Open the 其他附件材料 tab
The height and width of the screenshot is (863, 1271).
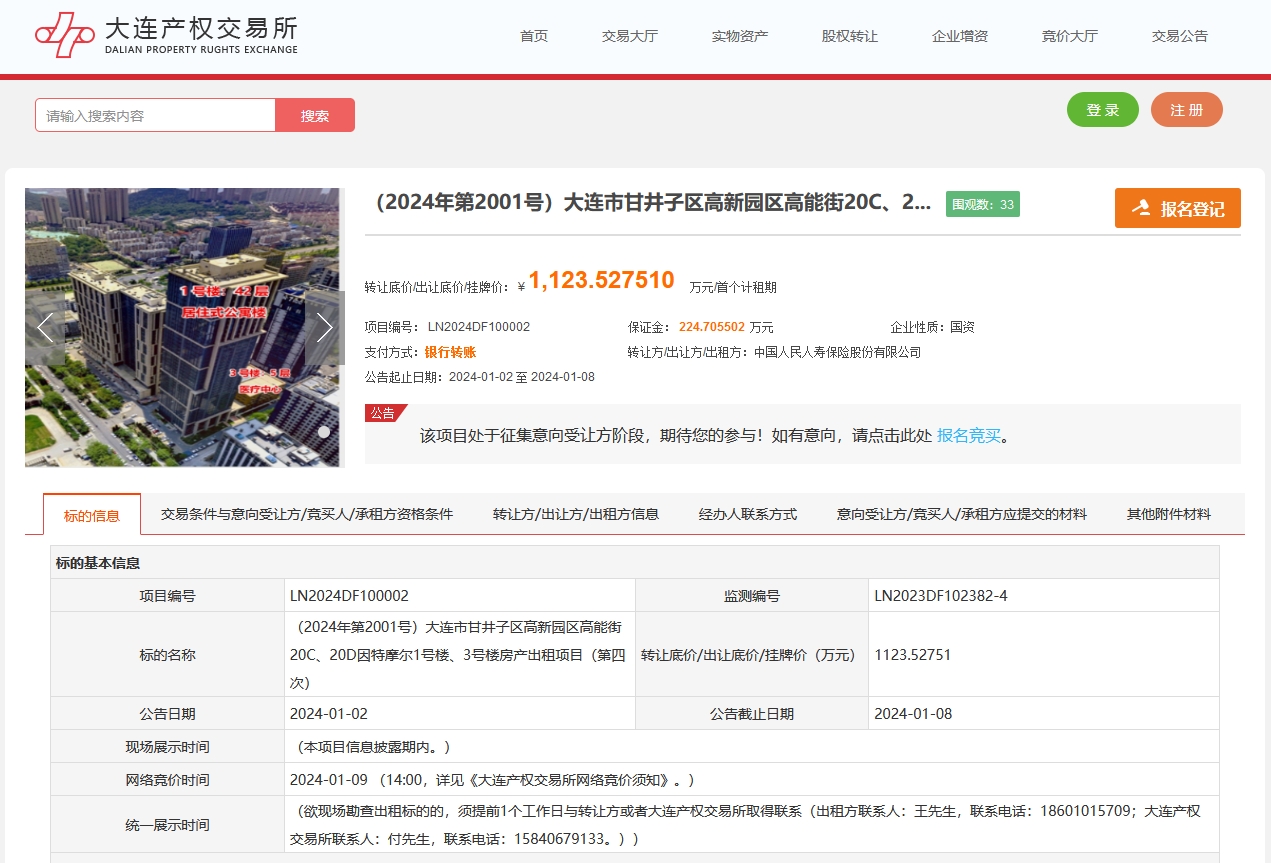tap(1167, 513)
